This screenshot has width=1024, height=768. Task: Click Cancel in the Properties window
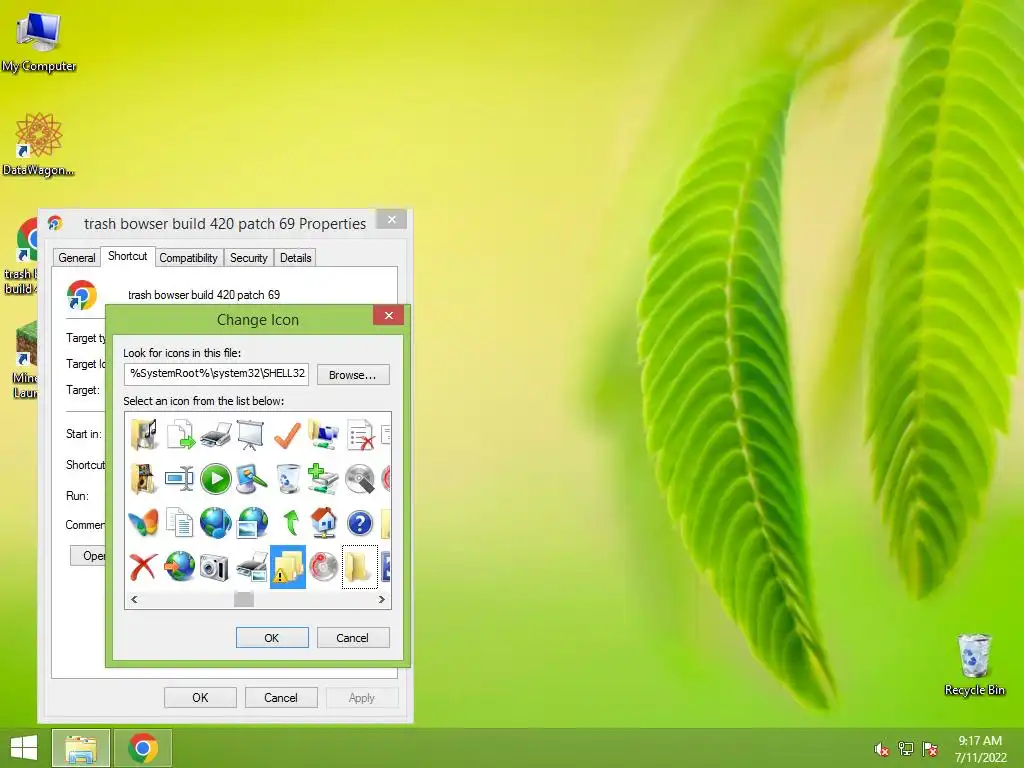[281, 697]
